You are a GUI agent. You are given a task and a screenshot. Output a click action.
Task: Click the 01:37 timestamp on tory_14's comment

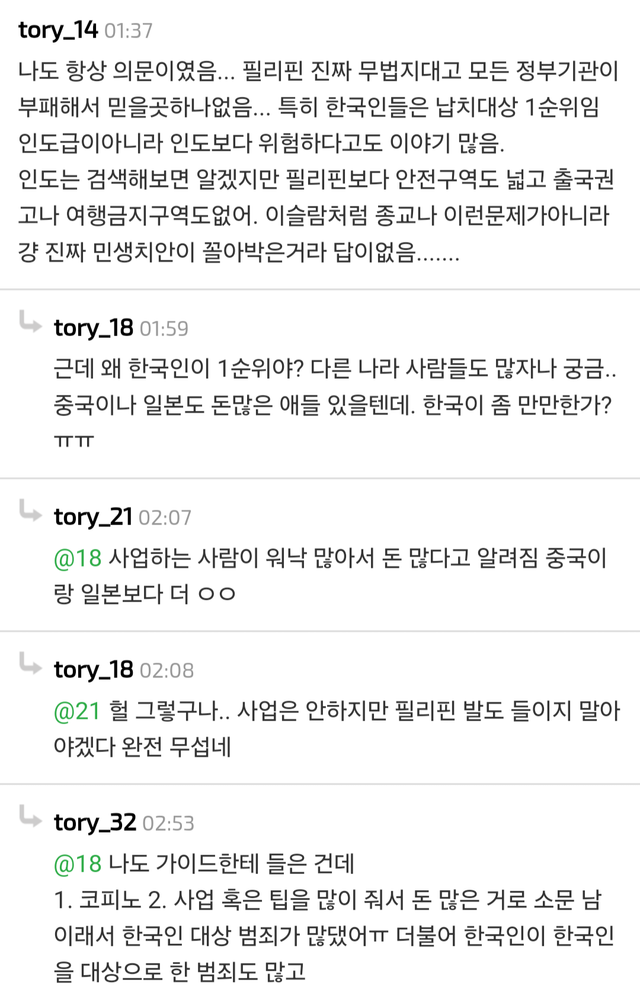129,30
